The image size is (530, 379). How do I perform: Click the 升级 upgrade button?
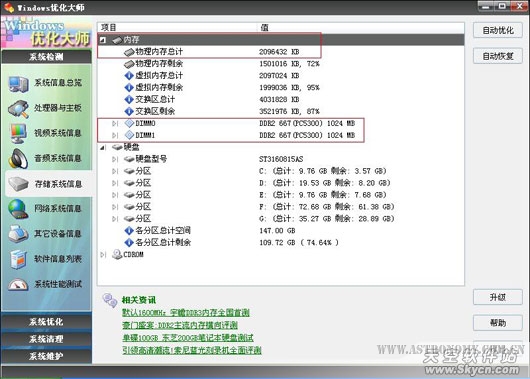coord(498,298)
